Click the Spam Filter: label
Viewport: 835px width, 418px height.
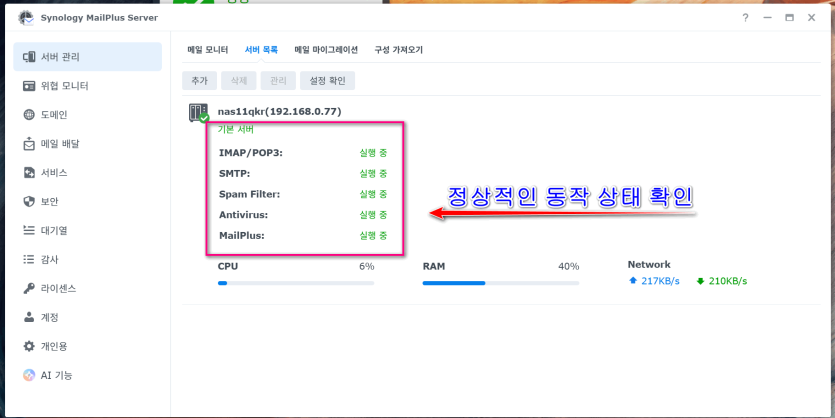[x=249, y=194]
